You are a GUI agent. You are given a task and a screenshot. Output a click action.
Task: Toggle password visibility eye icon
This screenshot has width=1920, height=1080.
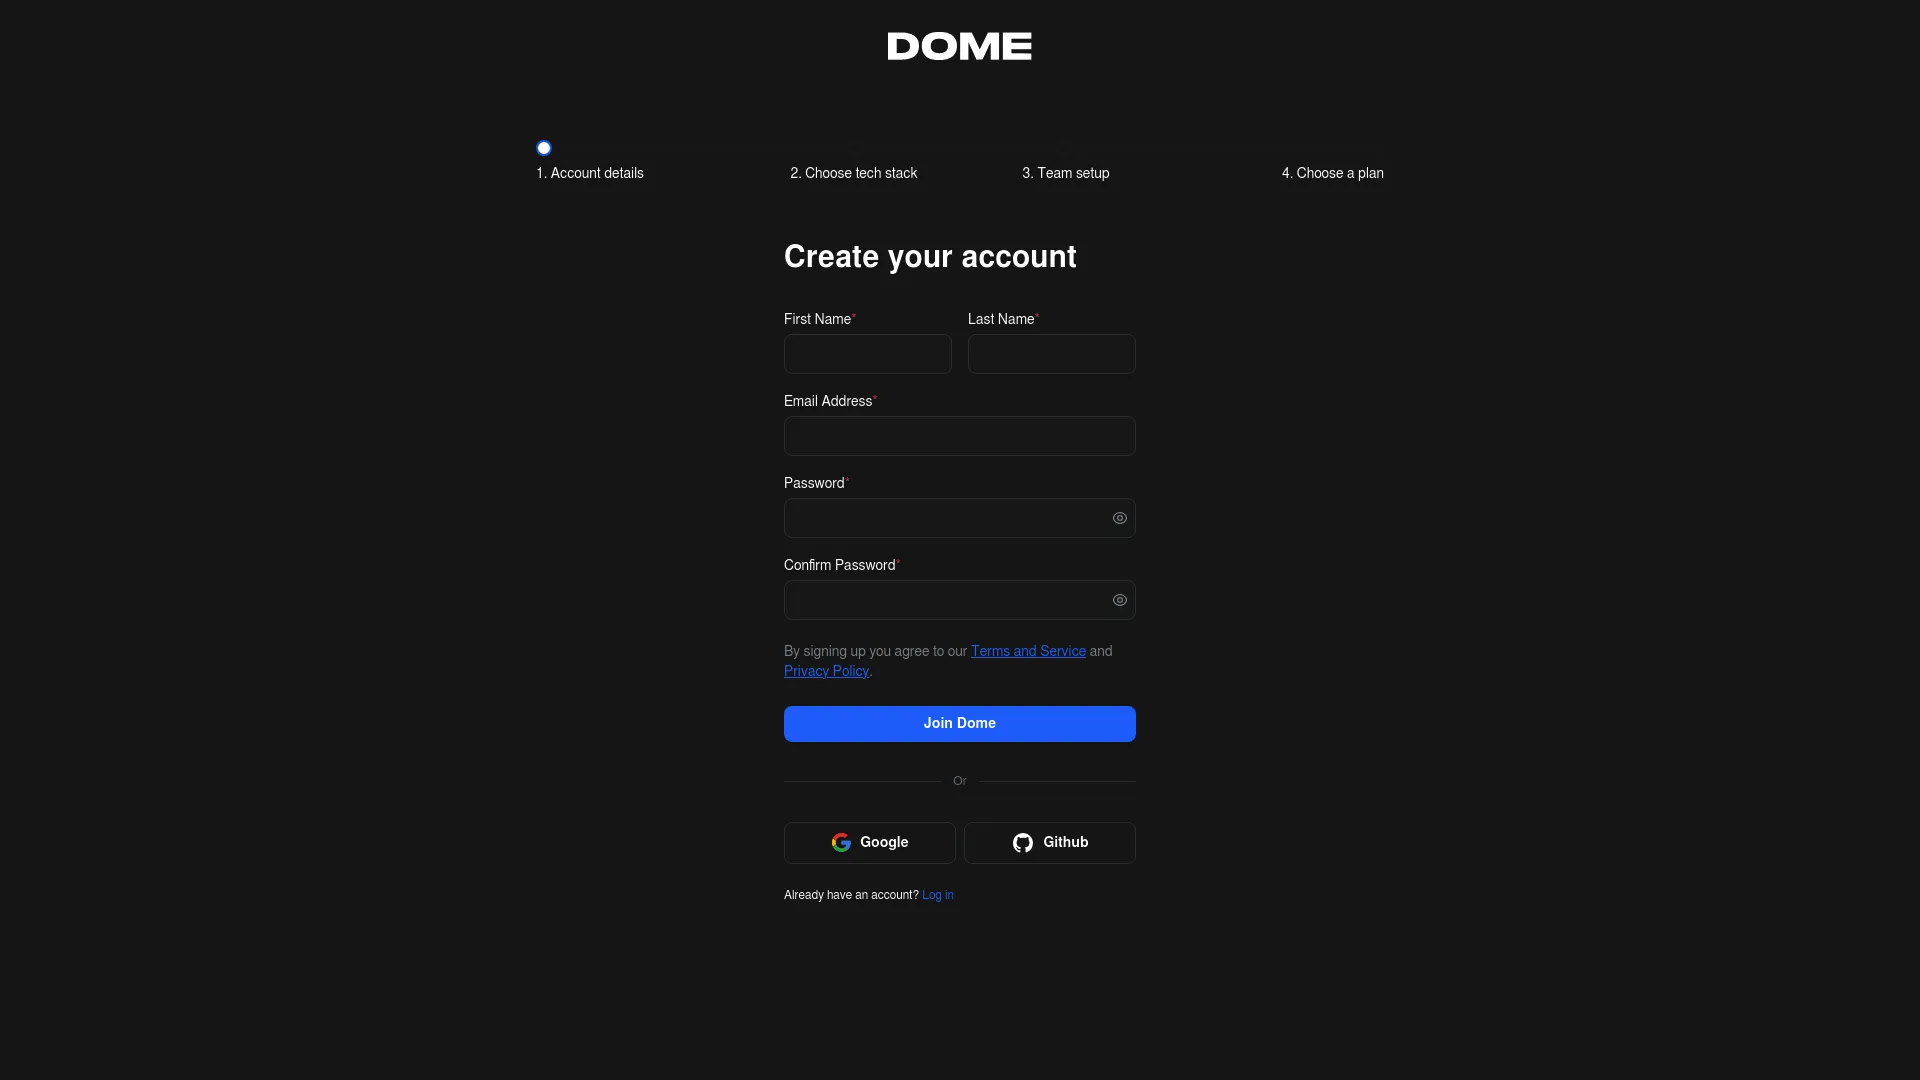[x=1118, y=517]
